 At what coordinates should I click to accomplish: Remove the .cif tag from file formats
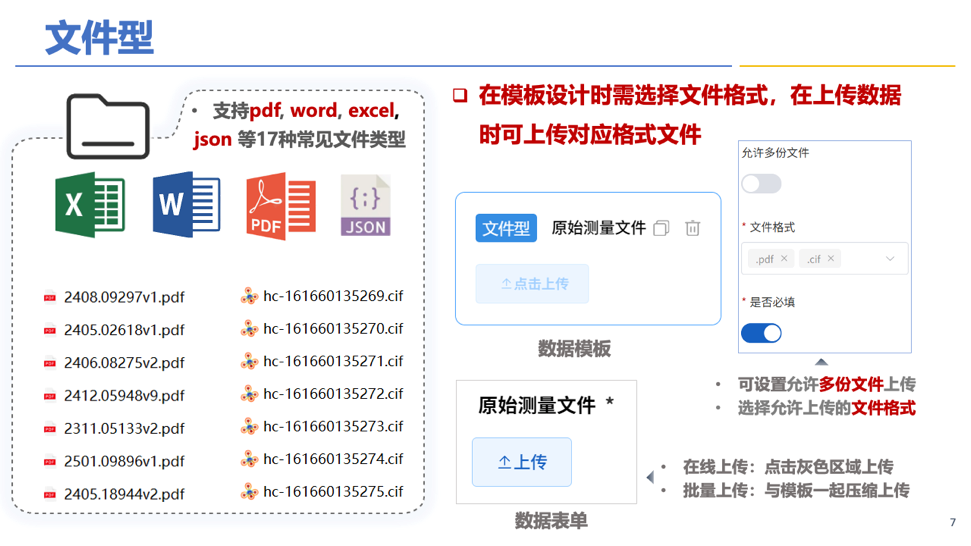[x=831, y=259]
